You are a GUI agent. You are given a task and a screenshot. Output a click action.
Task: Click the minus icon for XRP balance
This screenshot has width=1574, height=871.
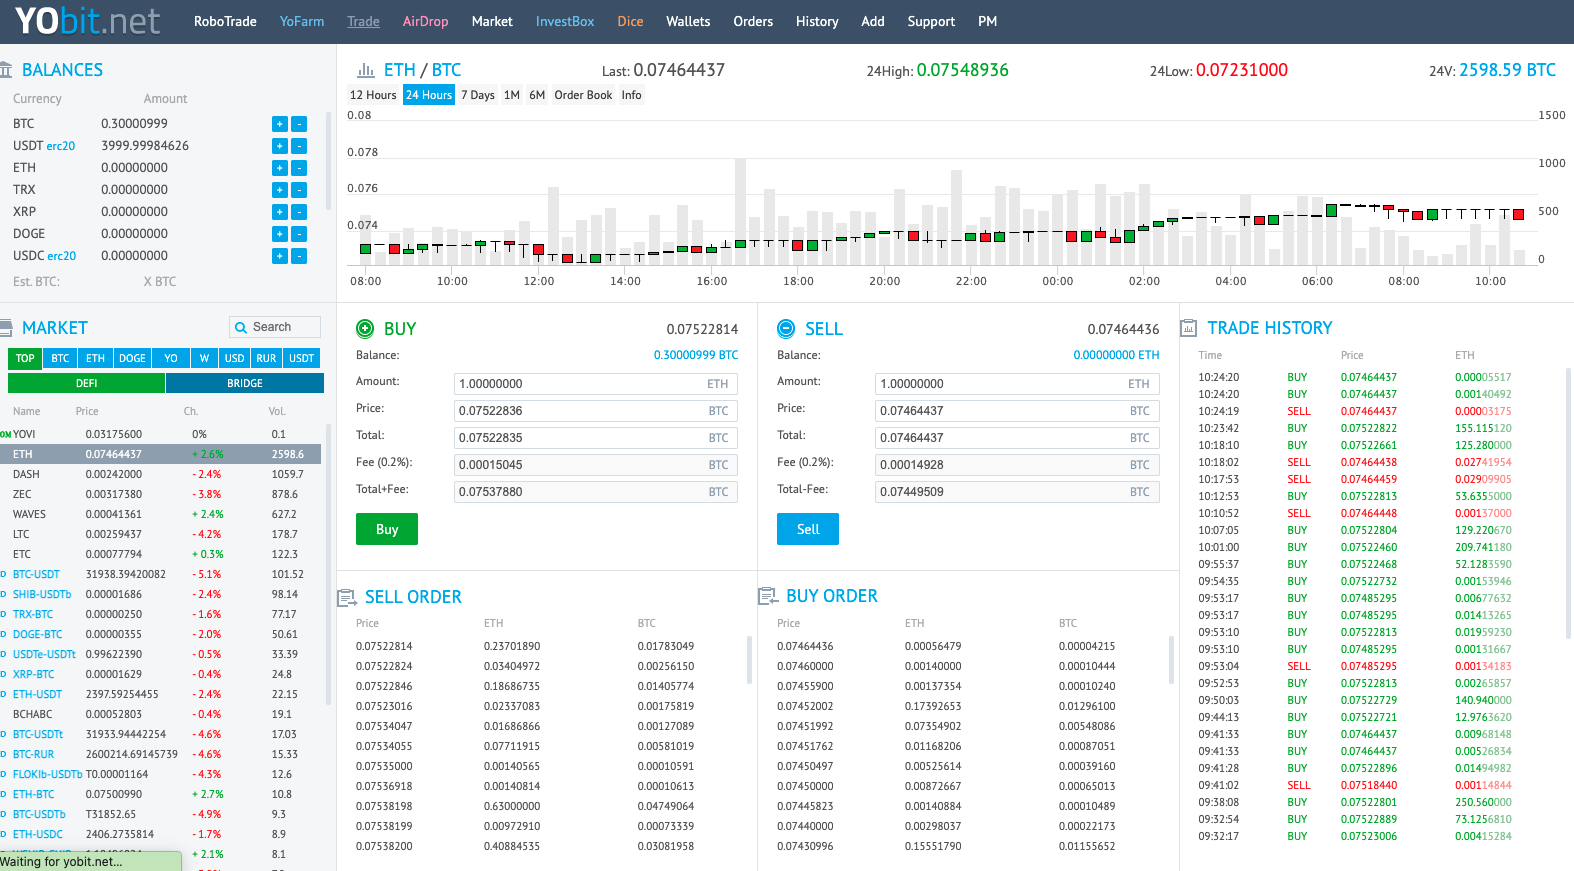299,212
